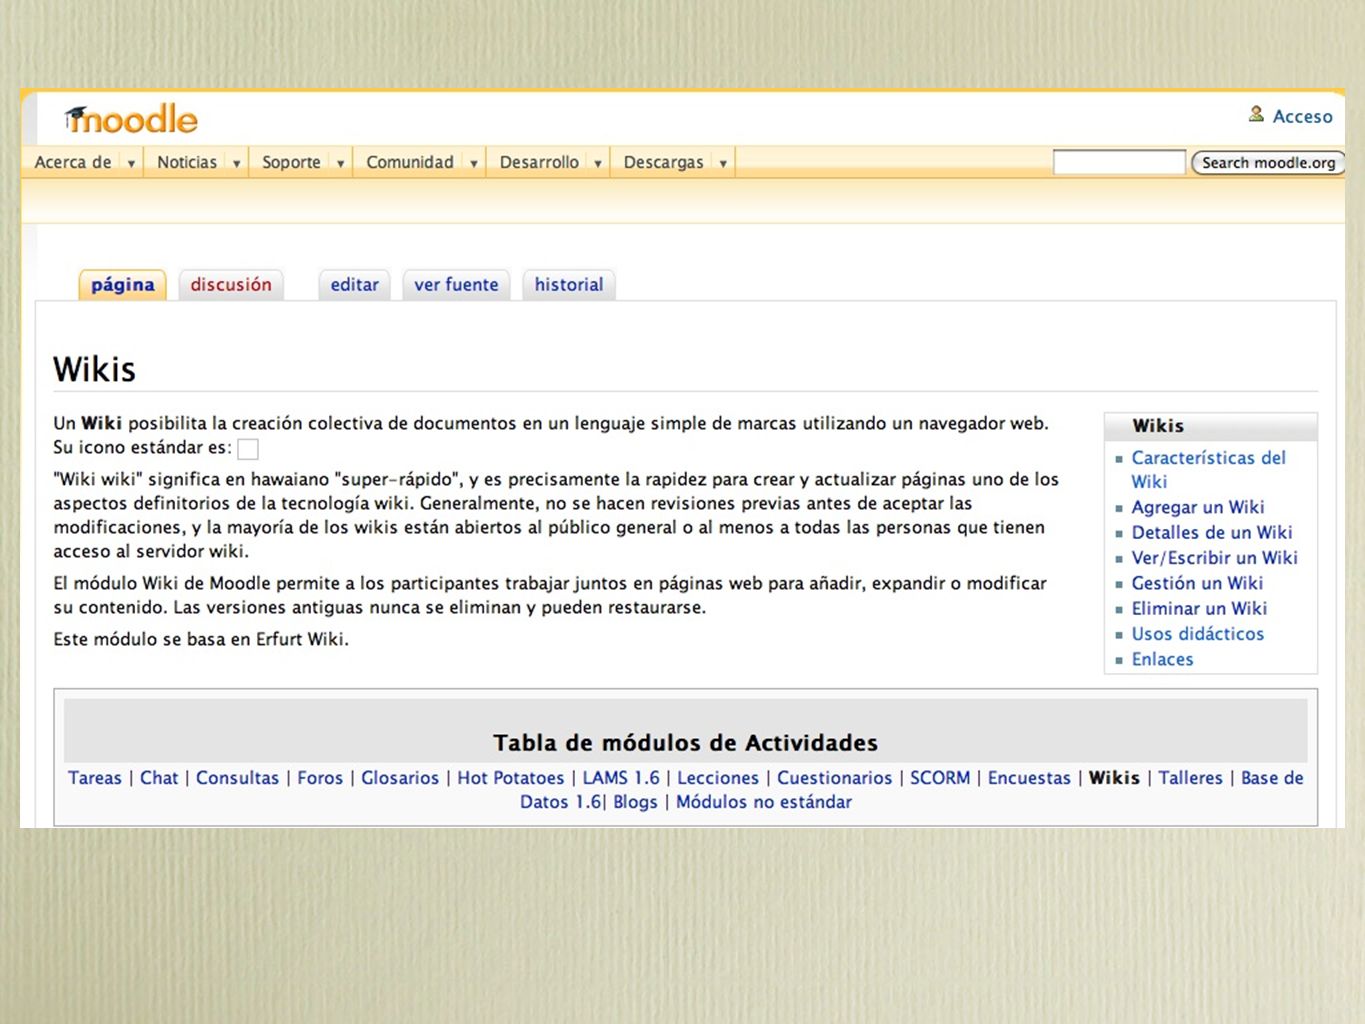The height and width of the screenshot is (1024, 1365).
Task: Click the bold Wikis entry in modules table
Action: tap(1114, 778)
